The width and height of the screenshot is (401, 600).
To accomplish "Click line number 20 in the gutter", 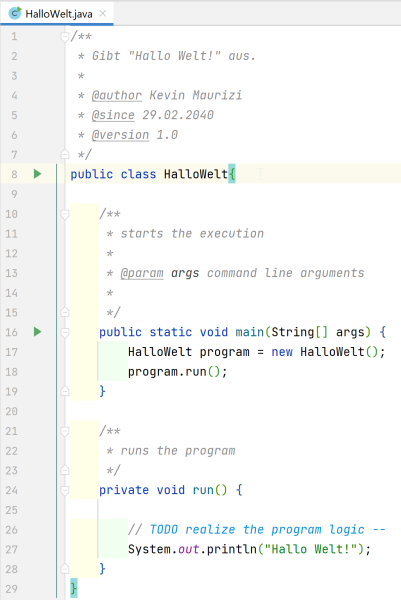I will pos(11,411).
